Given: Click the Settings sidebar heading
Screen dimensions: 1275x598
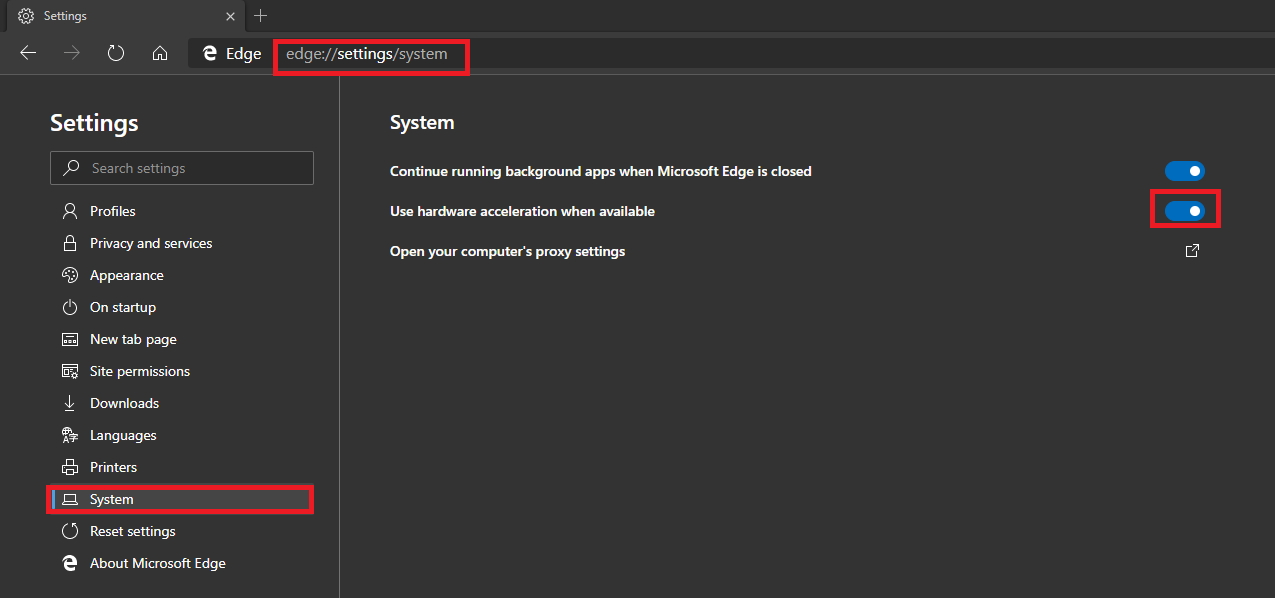Looking at the screenshot, I should coord(94,123).
